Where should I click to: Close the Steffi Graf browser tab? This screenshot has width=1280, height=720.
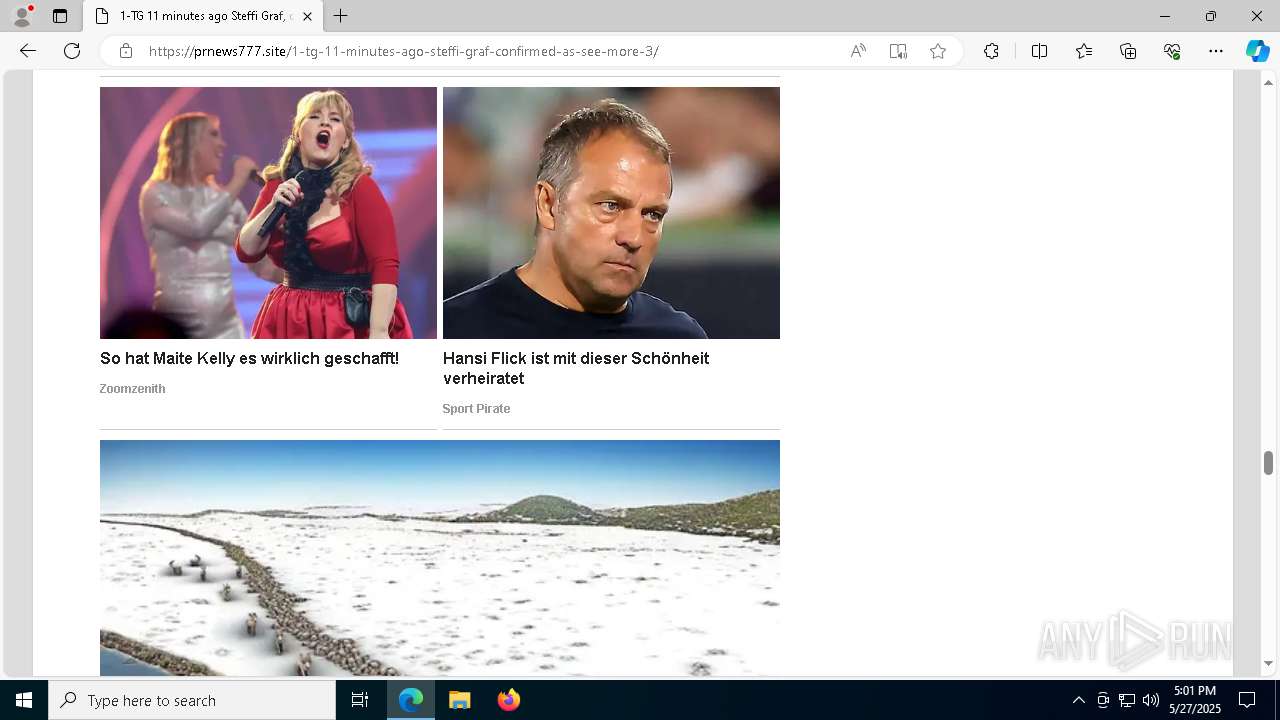point(307,16)
